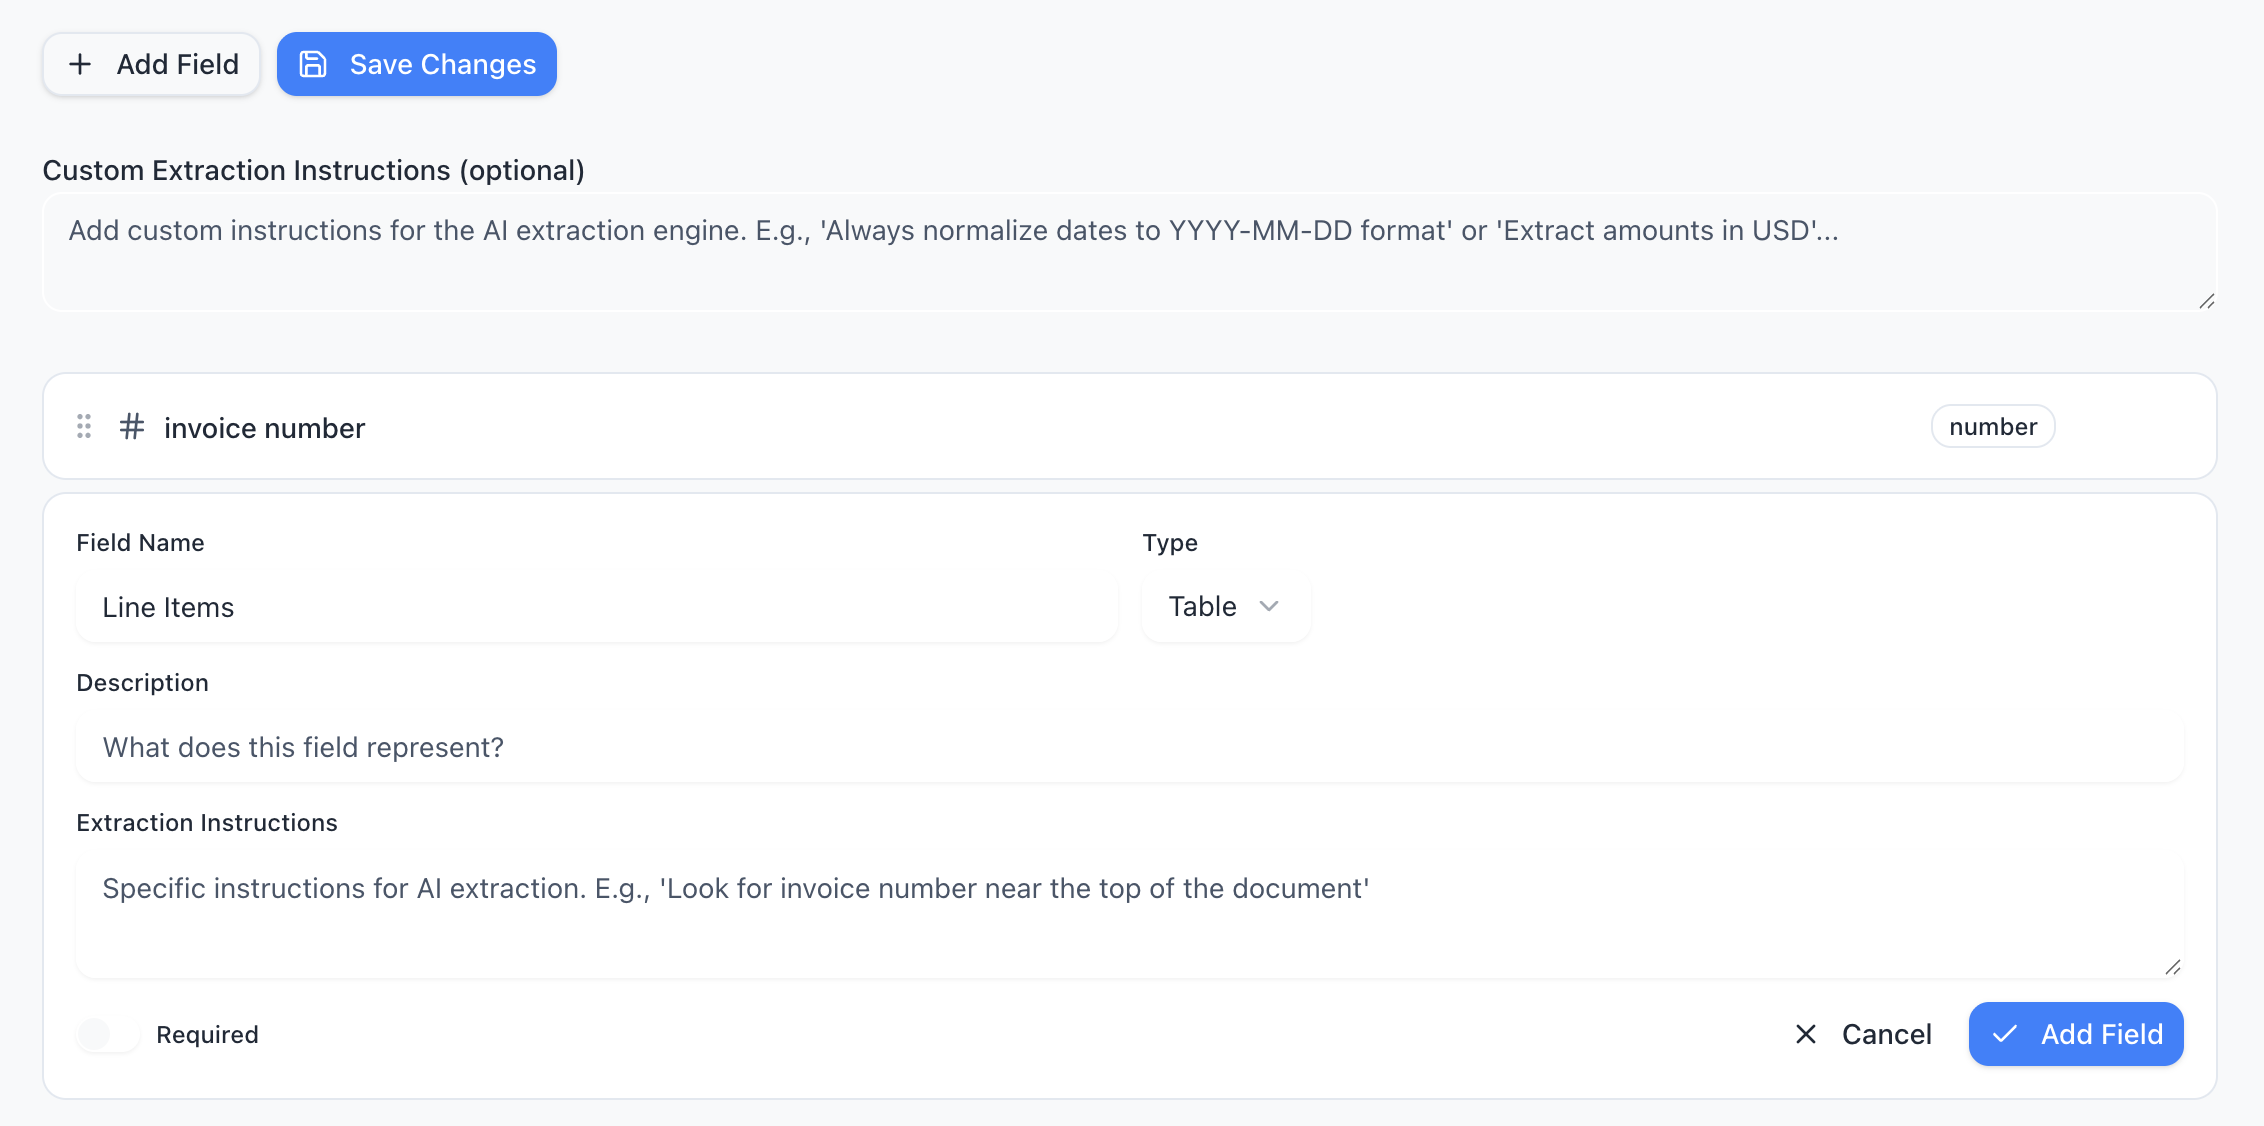2264x1126 pixels.
Task: Cancel adding the Line Items field
Action: pos(1885,1034)
